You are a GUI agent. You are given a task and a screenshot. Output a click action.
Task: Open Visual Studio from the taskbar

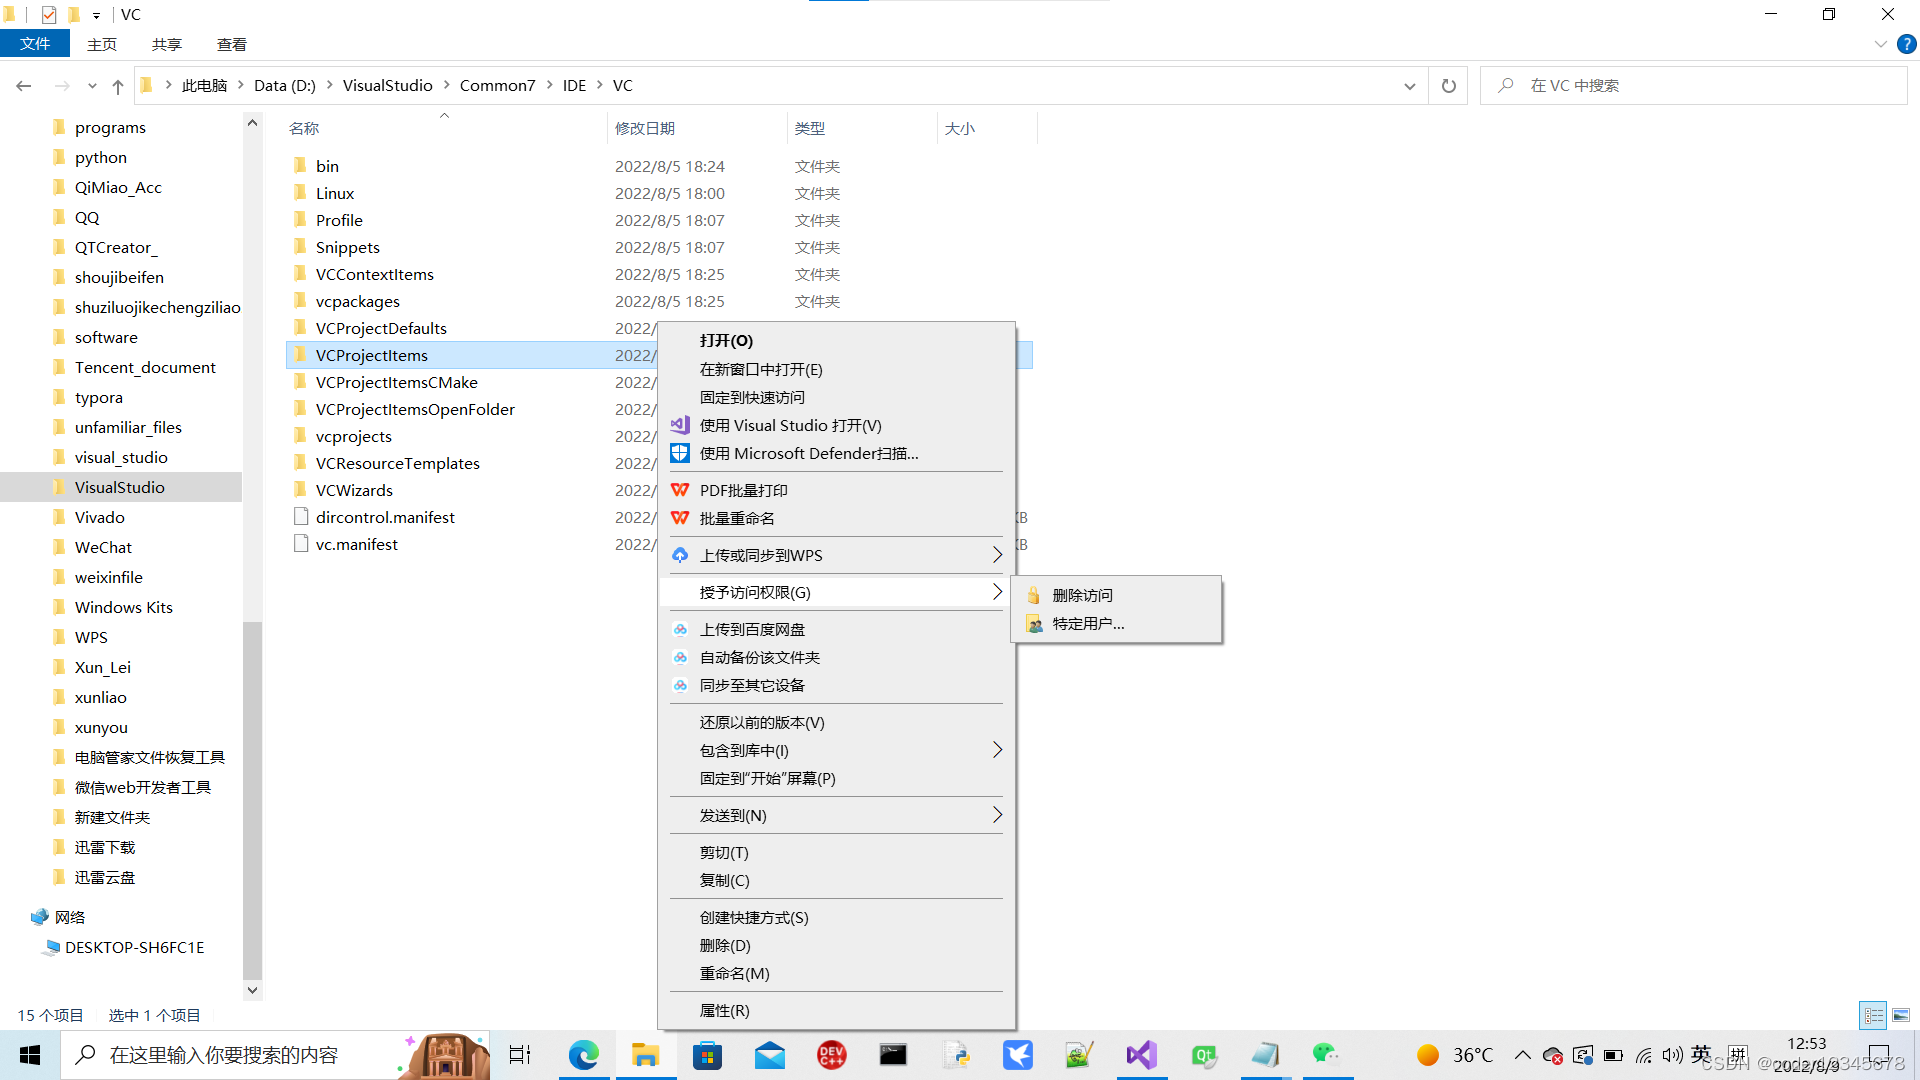pos(1141,1055)
